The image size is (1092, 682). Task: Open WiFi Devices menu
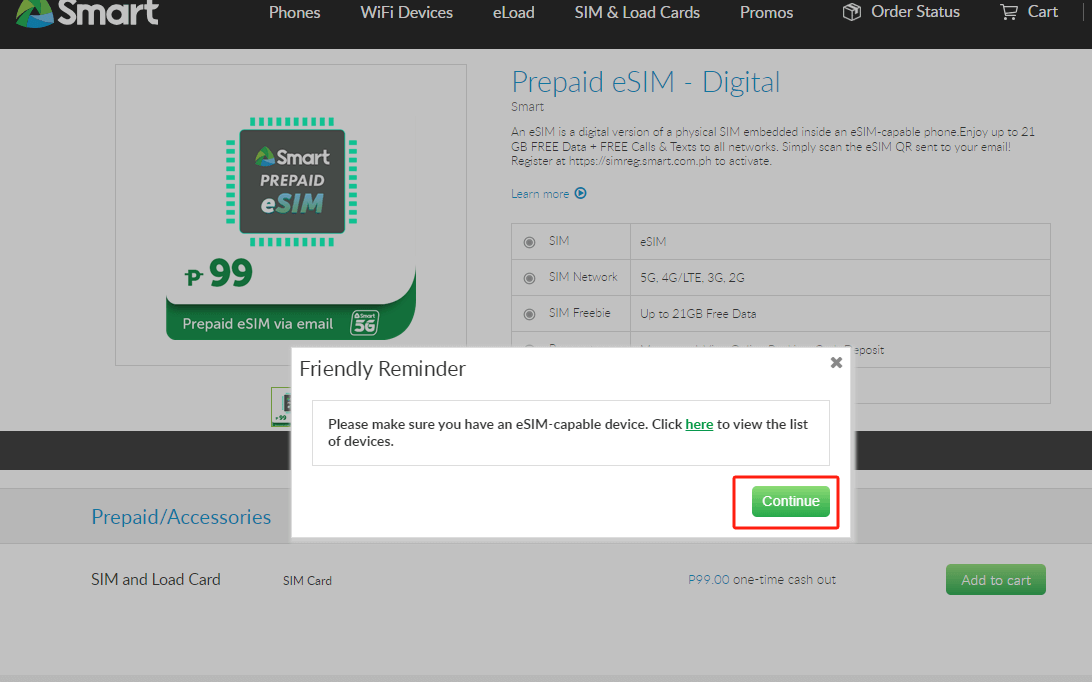[x=407, y=13]
